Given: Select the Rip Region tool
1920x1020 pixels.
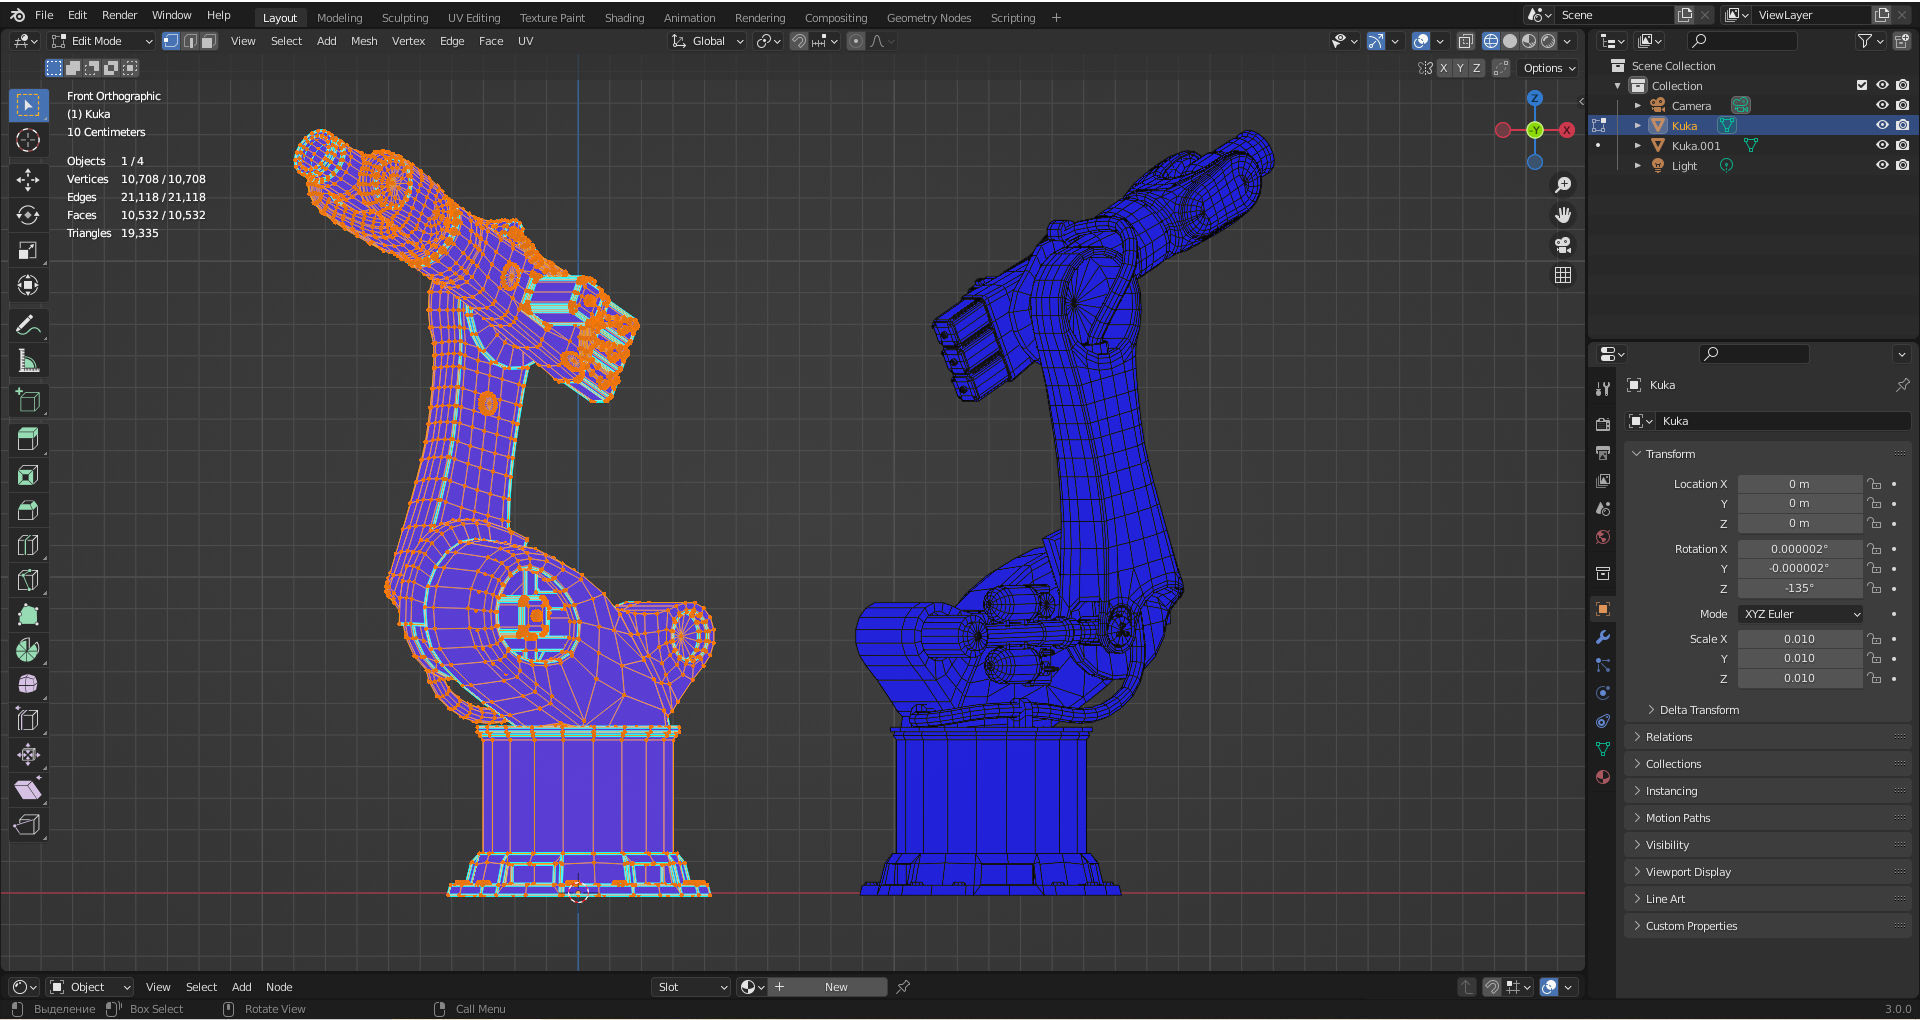Looking at the screenshot, I should click(28, 825).
